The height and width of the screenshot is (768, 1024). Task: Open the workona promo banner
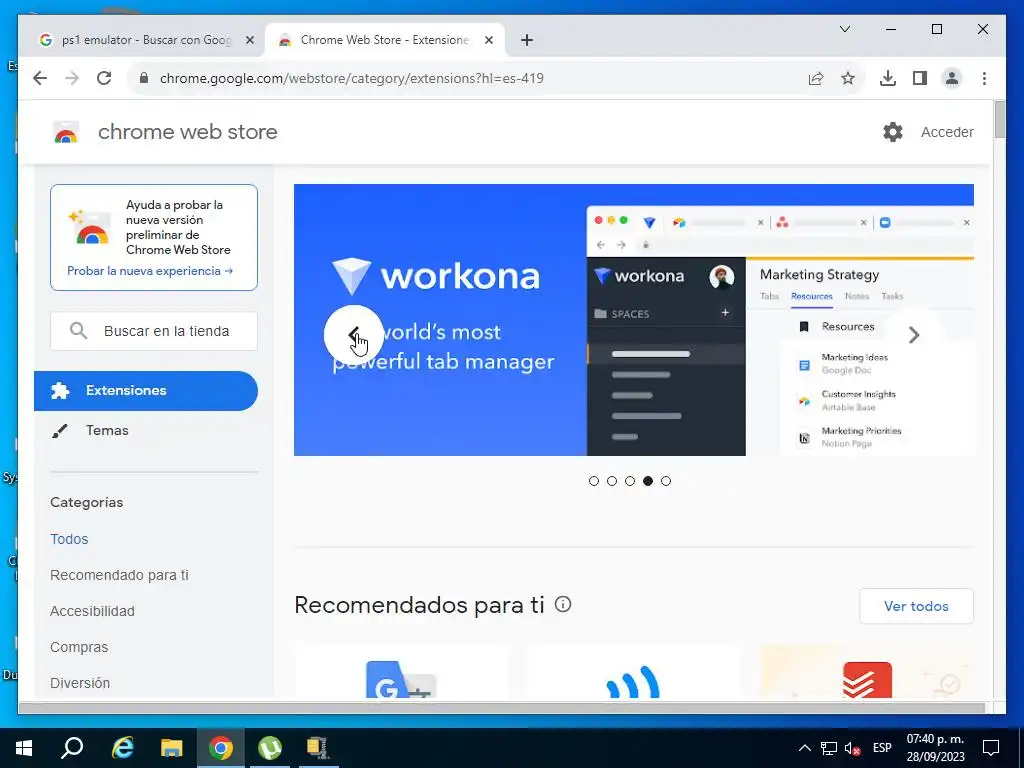click(x=633, y=320)
